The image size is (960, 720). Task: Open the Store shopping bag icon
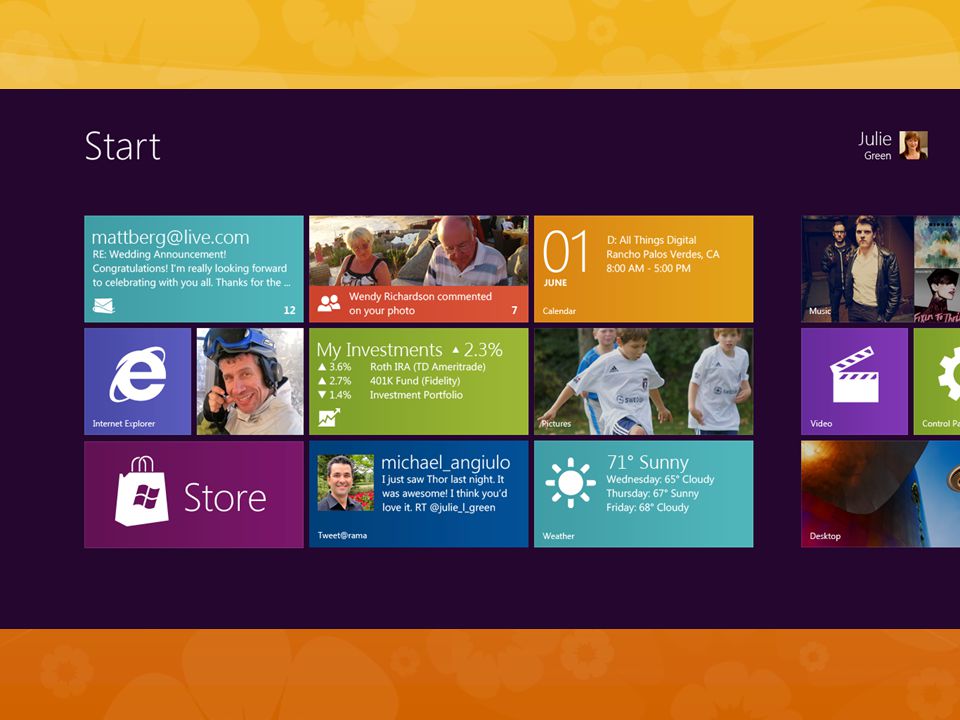[142, 492]
